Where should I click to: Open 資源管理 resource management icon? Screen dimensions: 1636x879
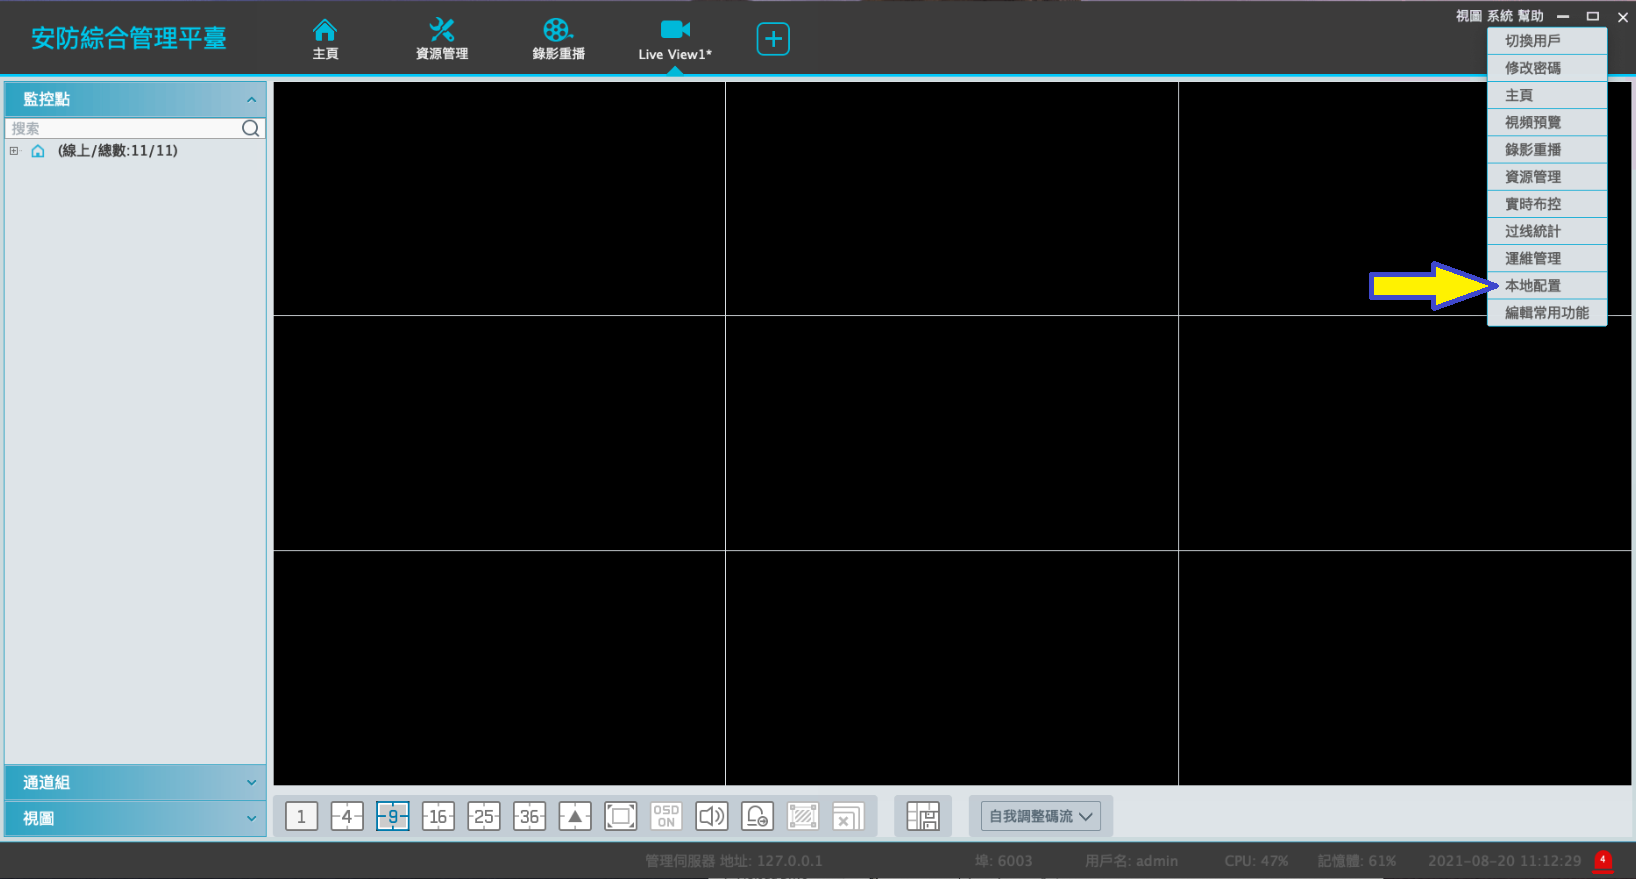(x=441, y=39)
